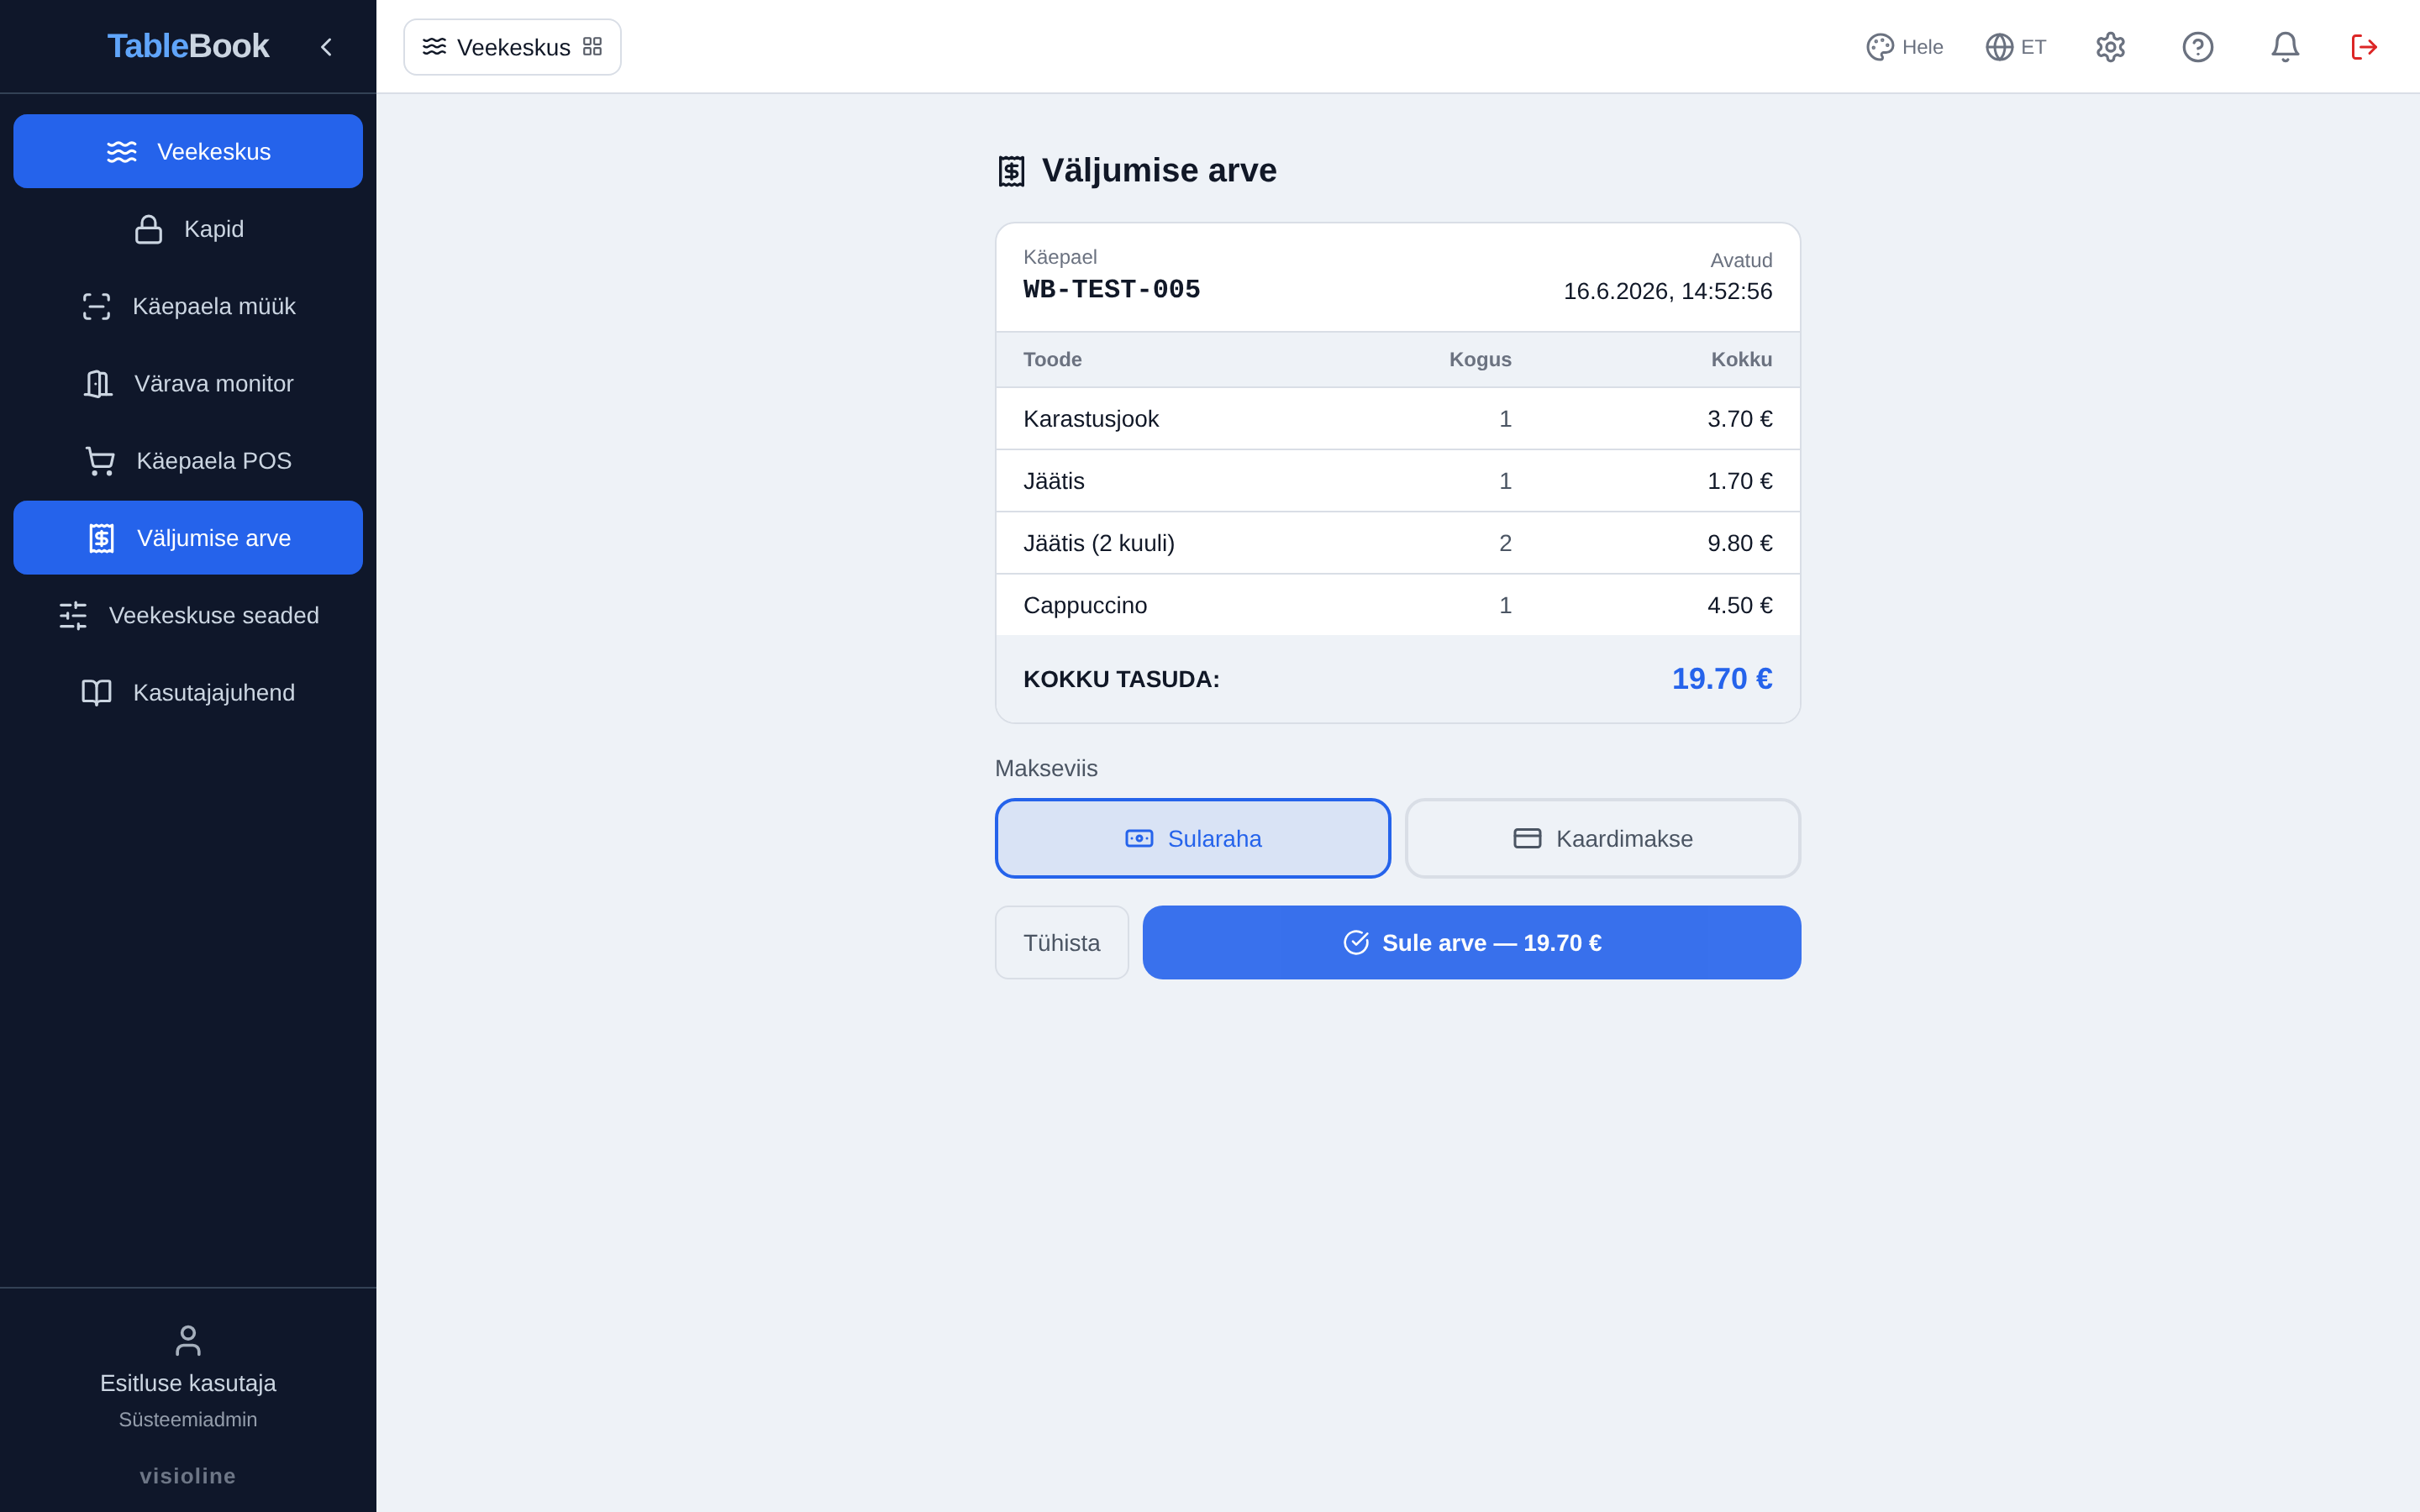The image size is (2420, 1512).
Task: Click Sule arve — 19.70 € button
Action: coord(1471,942)
